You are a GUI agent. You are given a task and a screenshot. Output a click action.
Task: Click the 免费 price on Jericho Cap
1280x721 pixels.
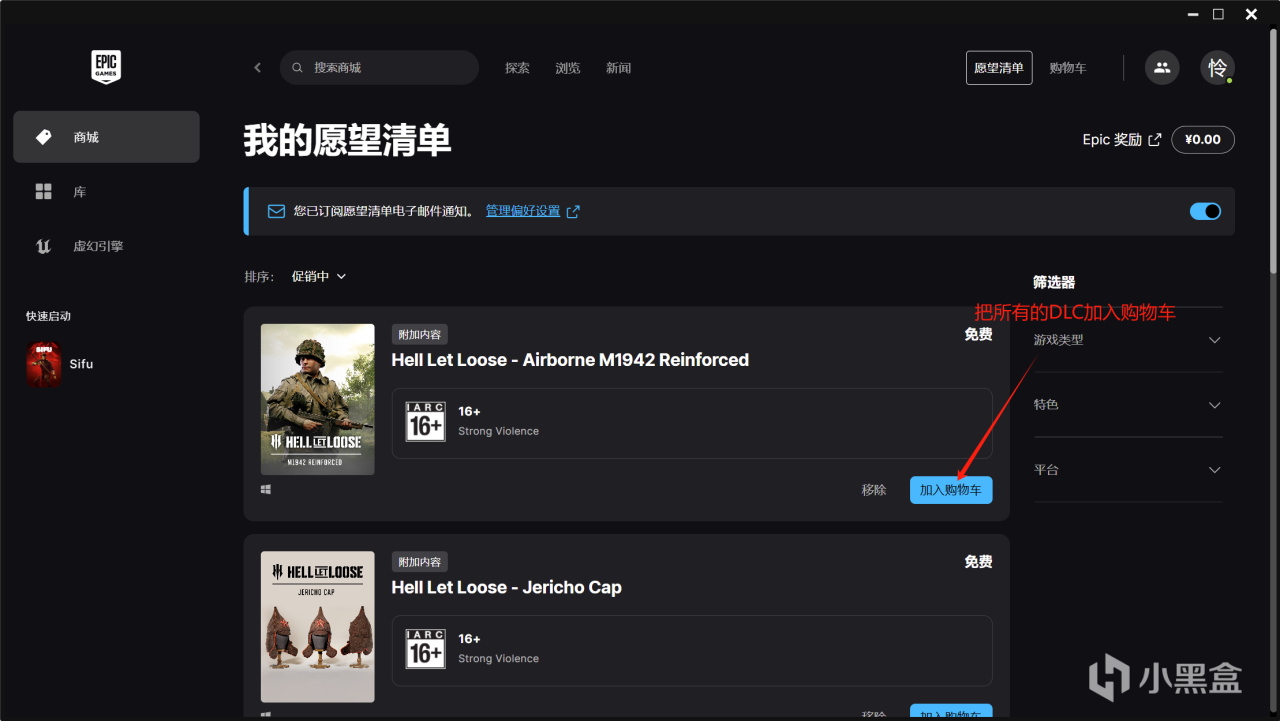978,563
